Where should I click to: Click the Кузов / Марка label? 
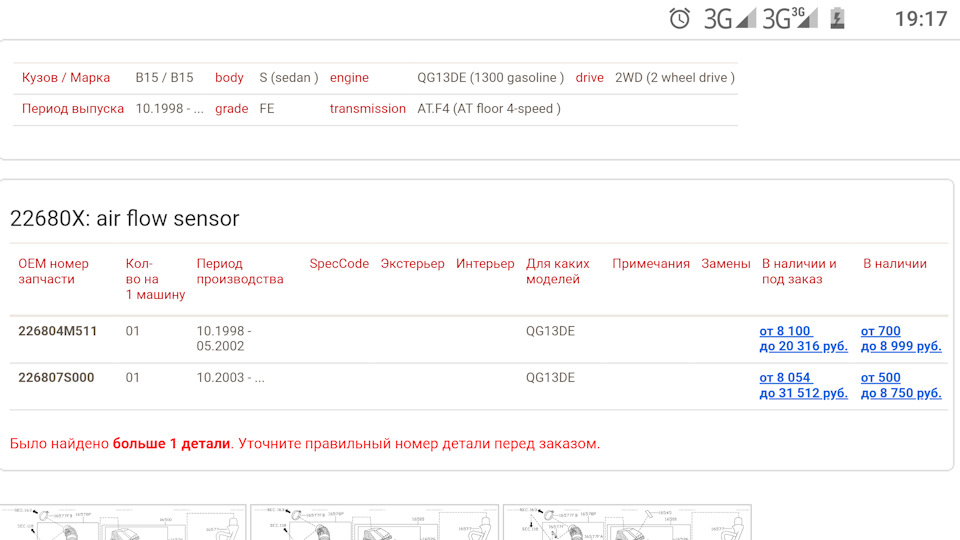[66, 78]
